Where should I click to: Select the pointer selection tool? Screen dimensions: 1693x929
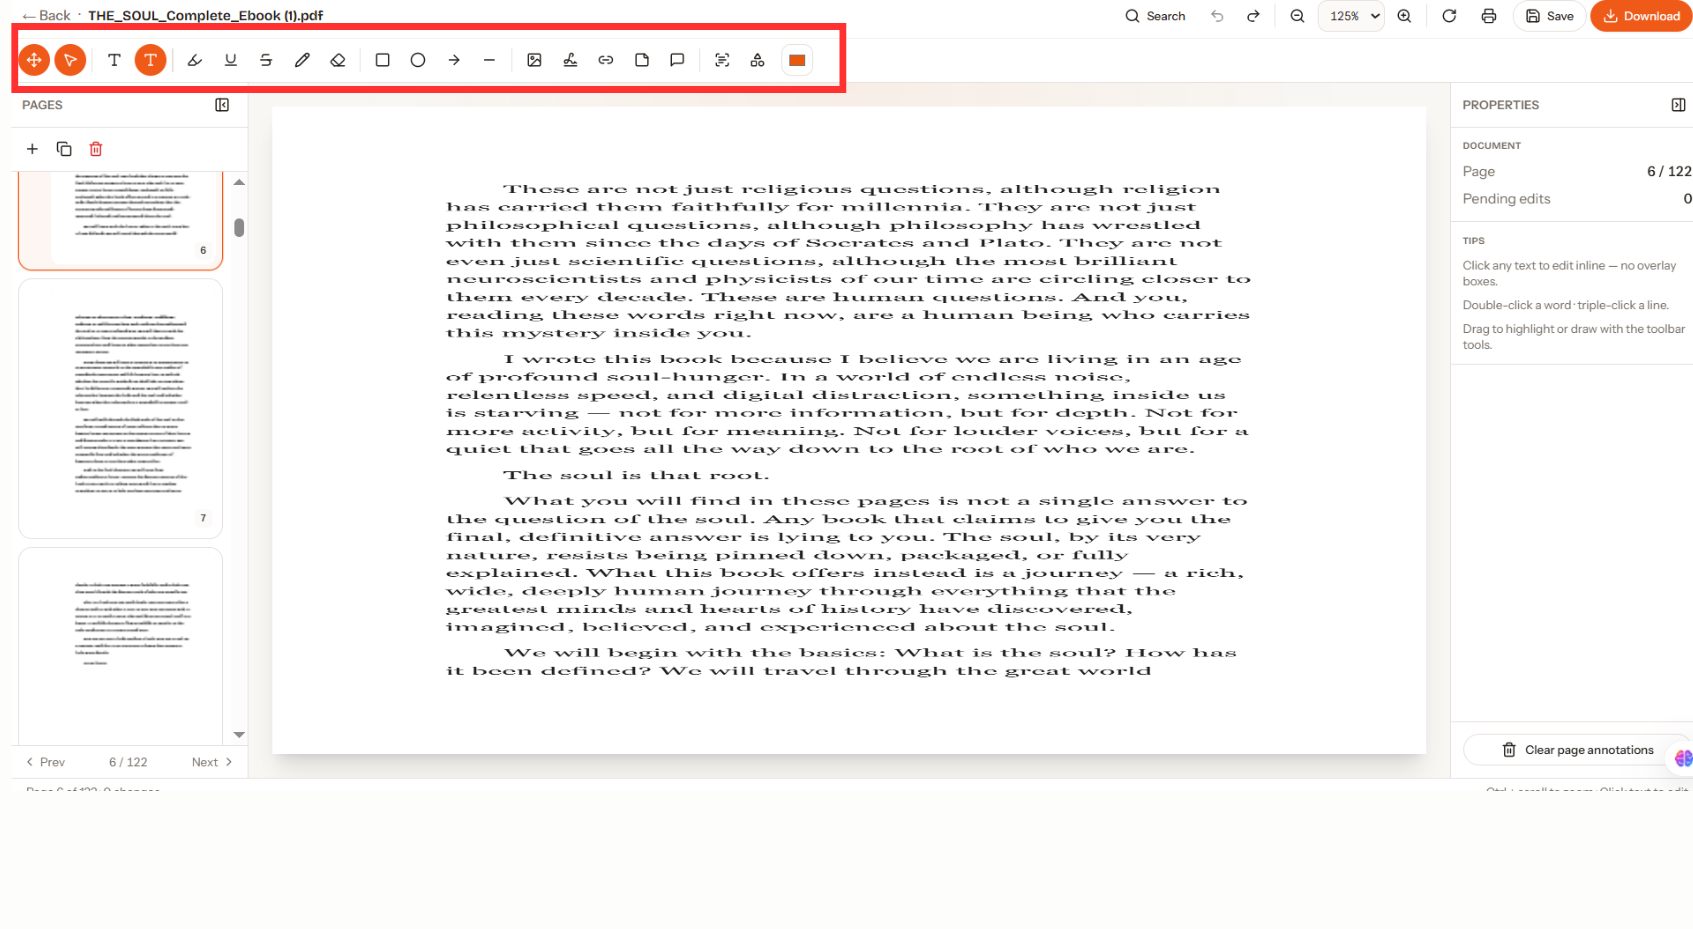tap(70, 60)
